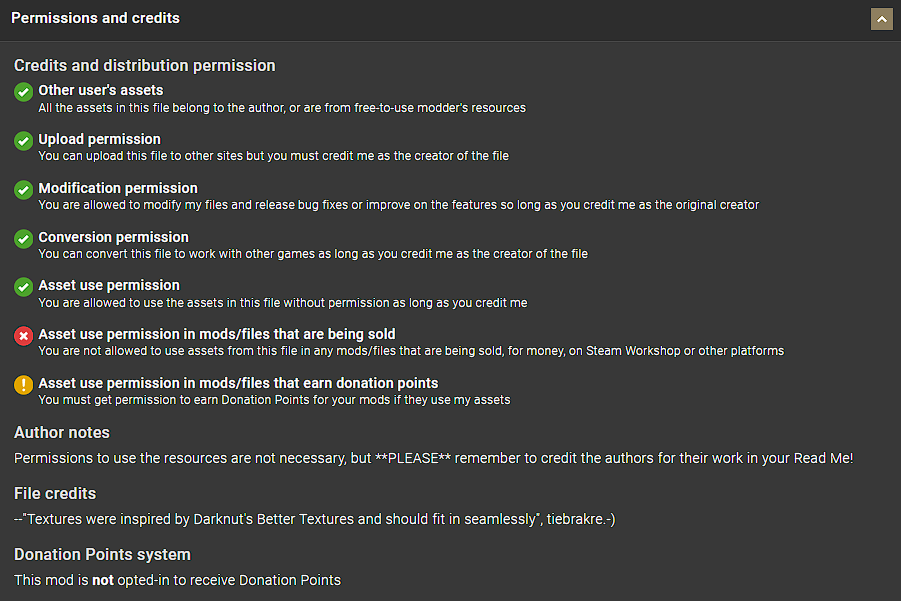Click green check icon beside Upload permission
This screenshot has width=901, height=601.
(24, 141)
